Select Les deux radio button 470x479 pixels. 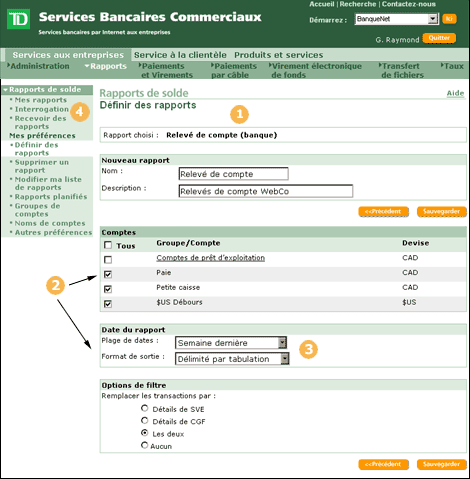(144, 433)
